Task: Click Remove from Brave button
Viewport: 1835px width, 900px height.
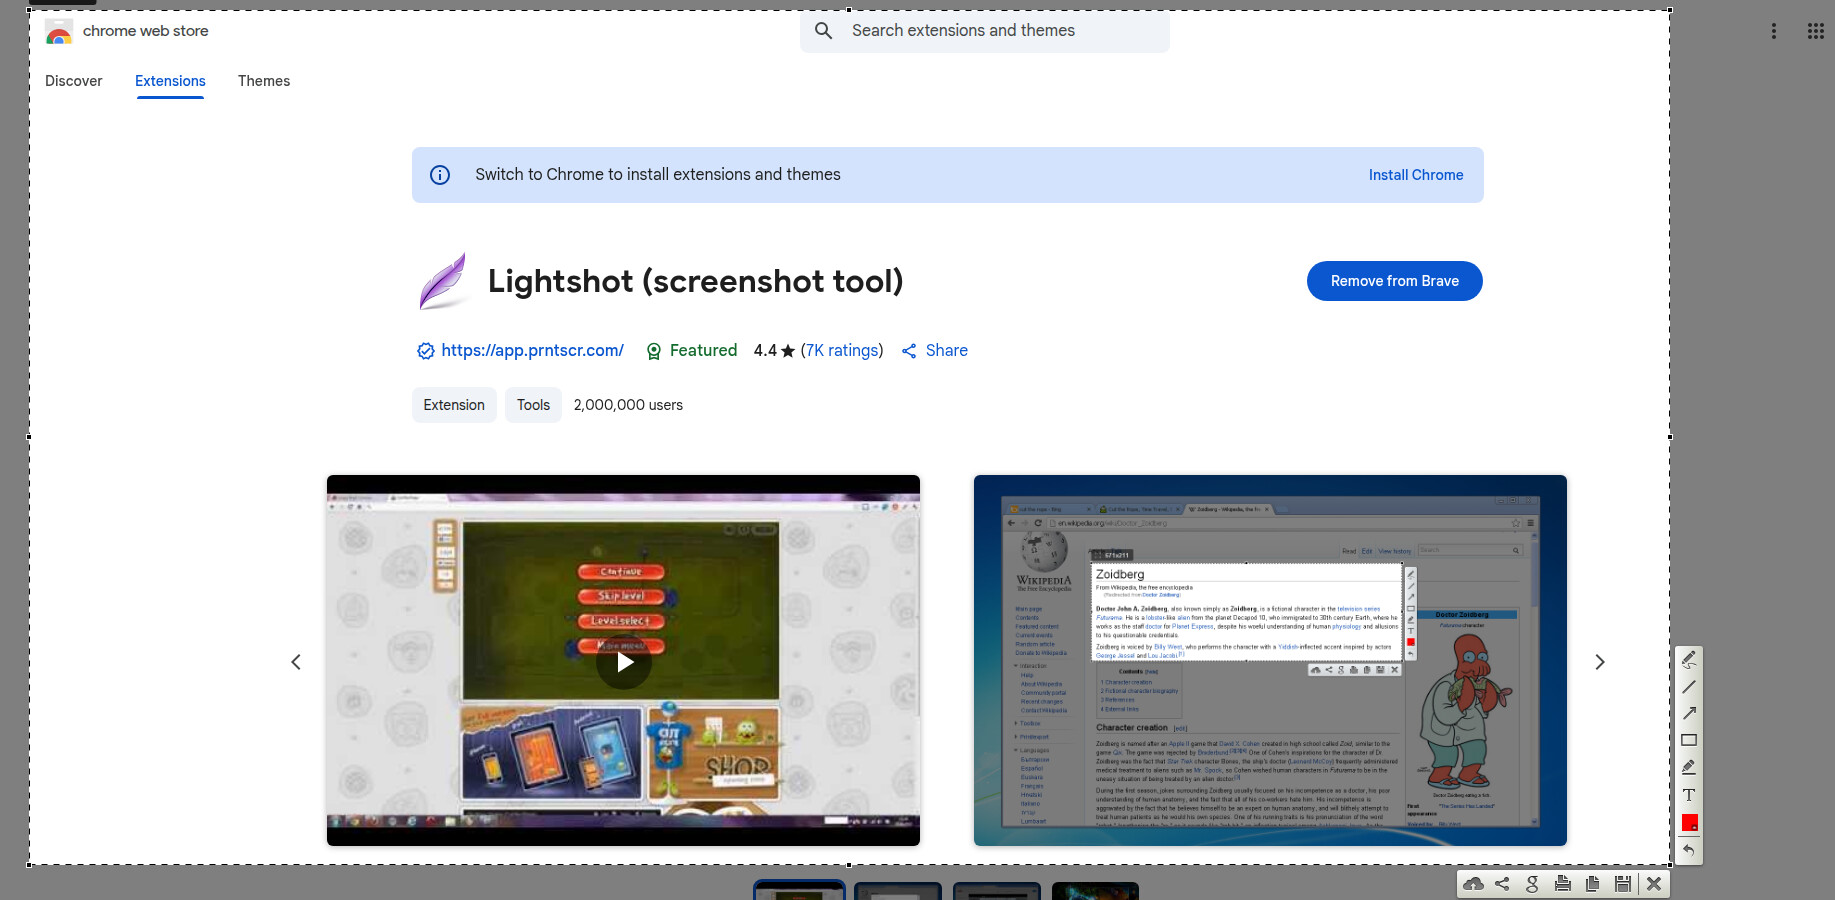Action: [1394, 281]
